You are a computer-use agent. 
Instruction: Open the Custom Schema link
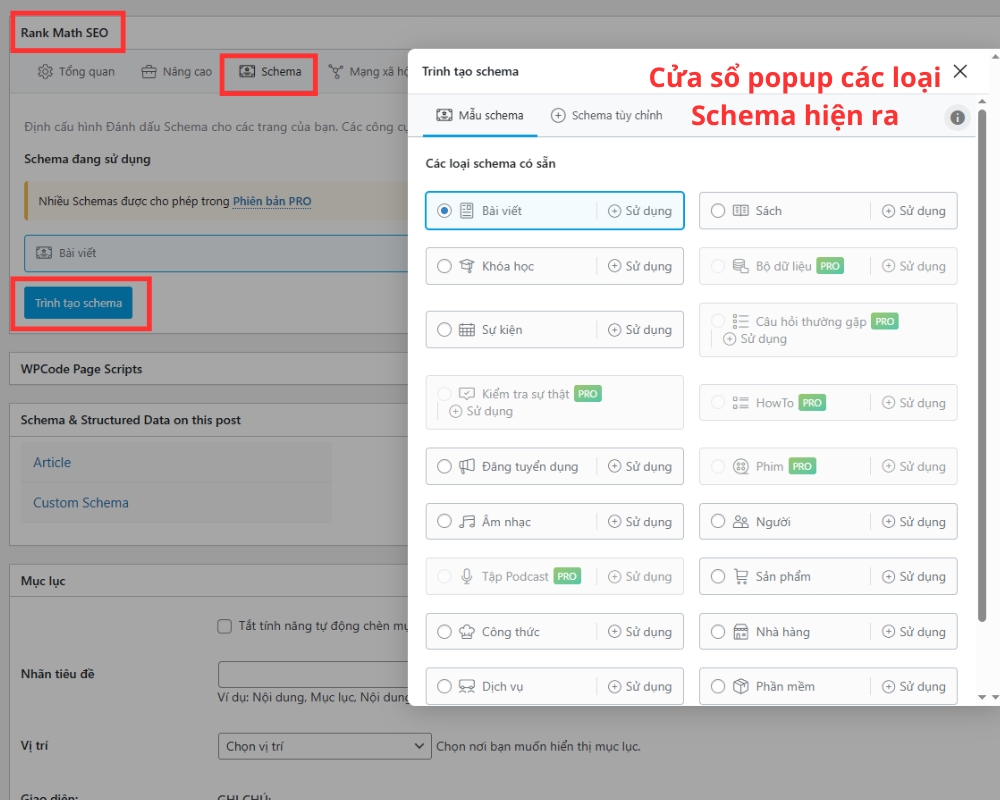[x=81, y=503]
